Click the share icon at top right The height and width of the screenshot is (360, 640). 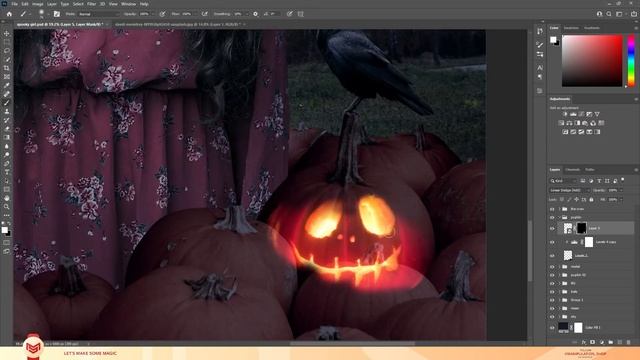(x=633, y=14)
